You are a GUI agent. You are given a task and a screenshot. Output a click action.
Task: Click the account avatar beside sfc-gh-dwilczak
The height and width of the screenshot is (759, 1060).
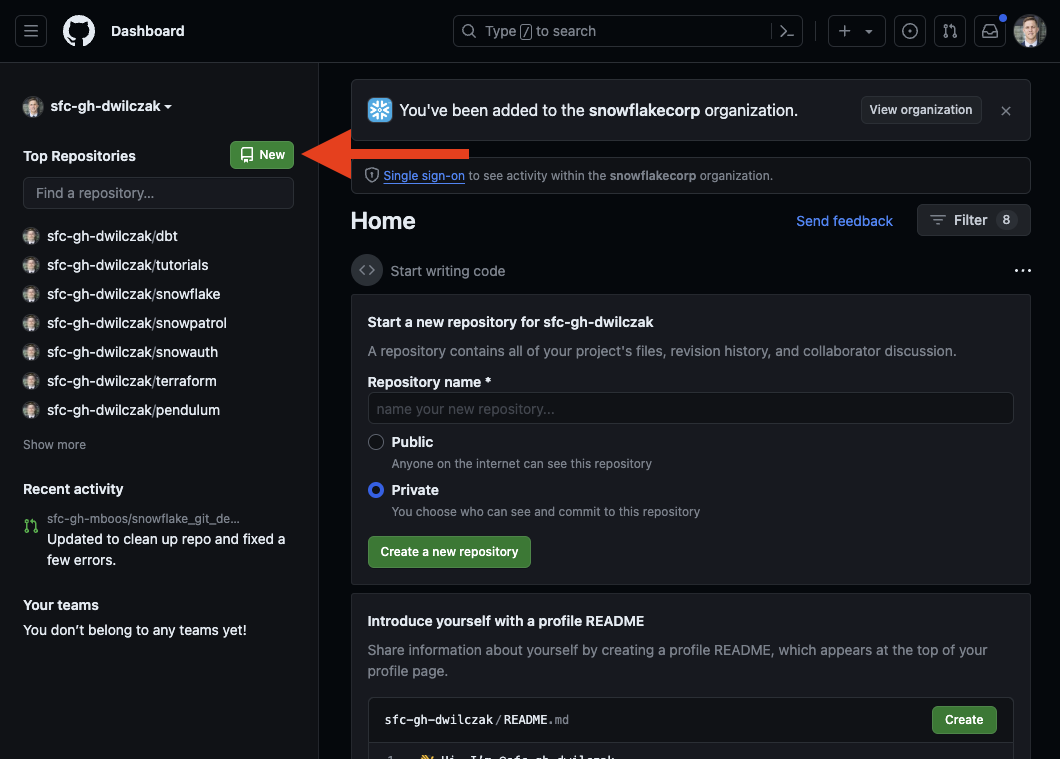32,106
